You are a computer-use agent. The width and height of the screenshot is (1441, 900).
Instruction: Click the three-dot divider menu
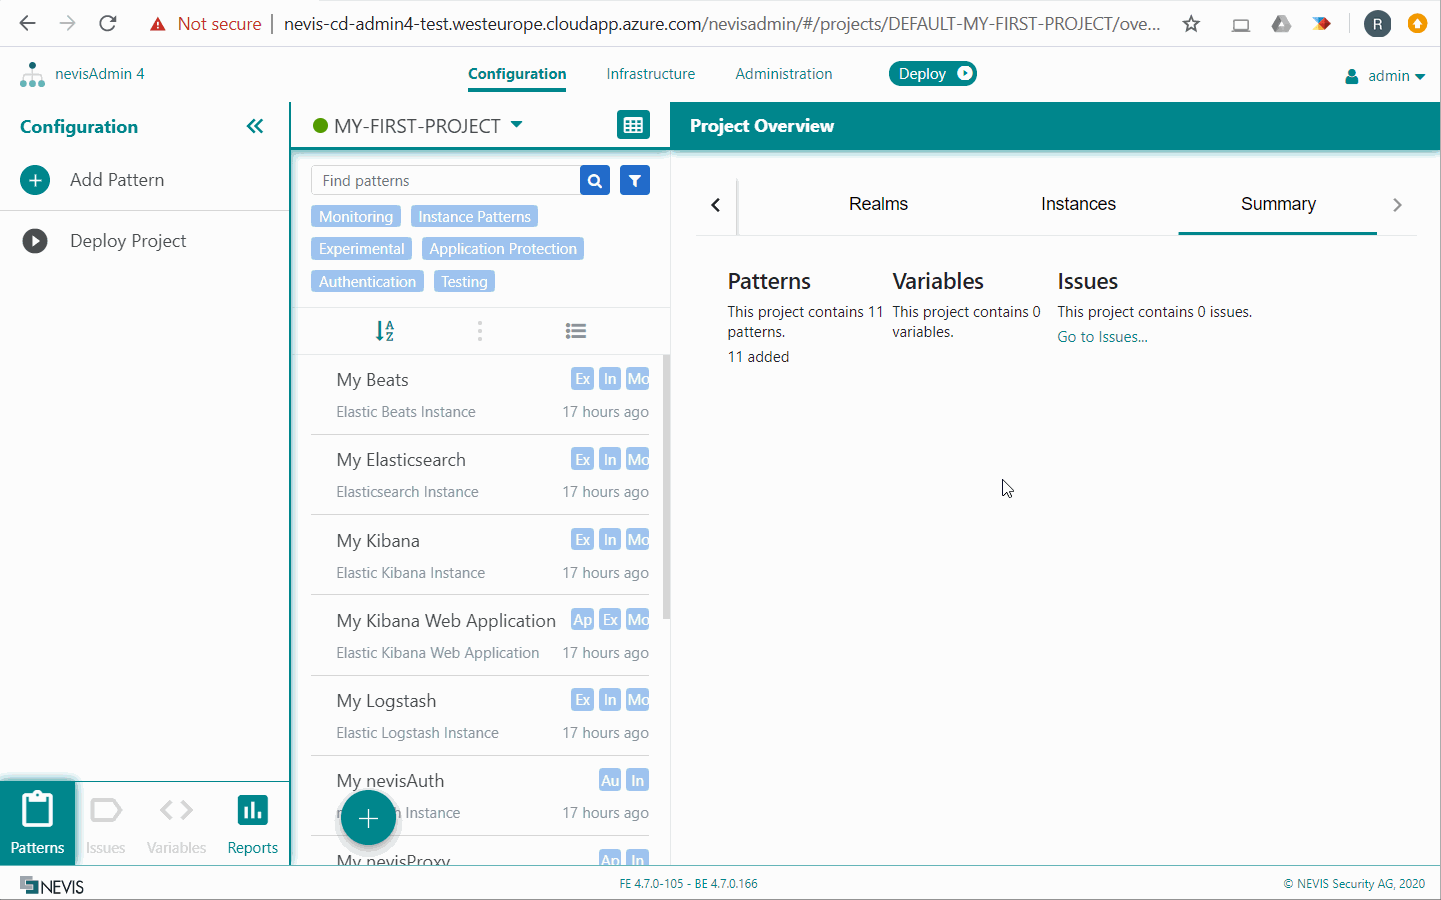pyautogui.click(x=480, y=331)
